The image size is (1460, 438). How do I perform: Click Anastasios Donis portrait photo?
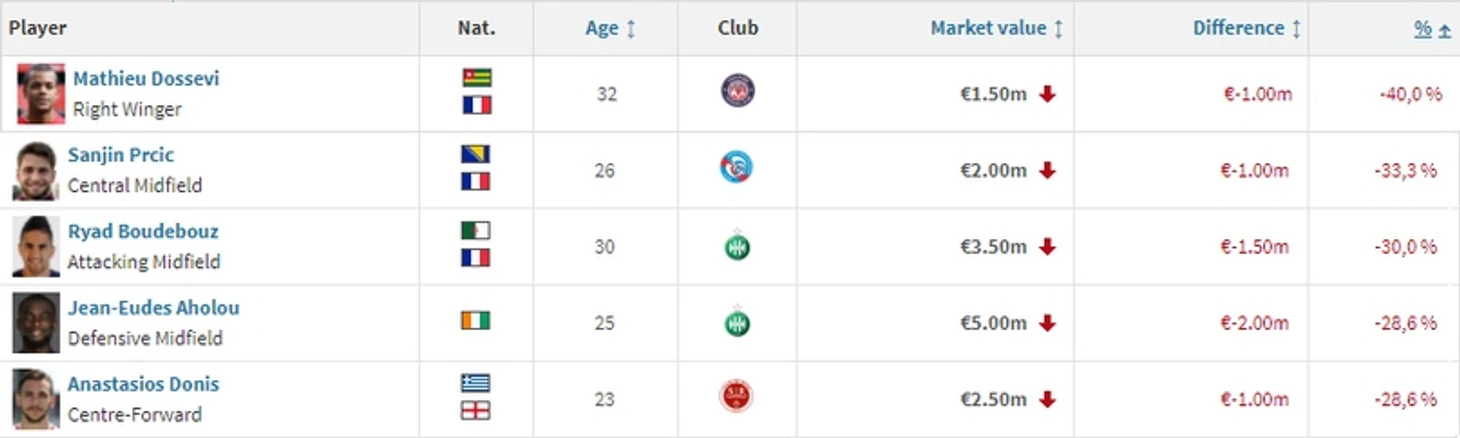tap(36, 399)
